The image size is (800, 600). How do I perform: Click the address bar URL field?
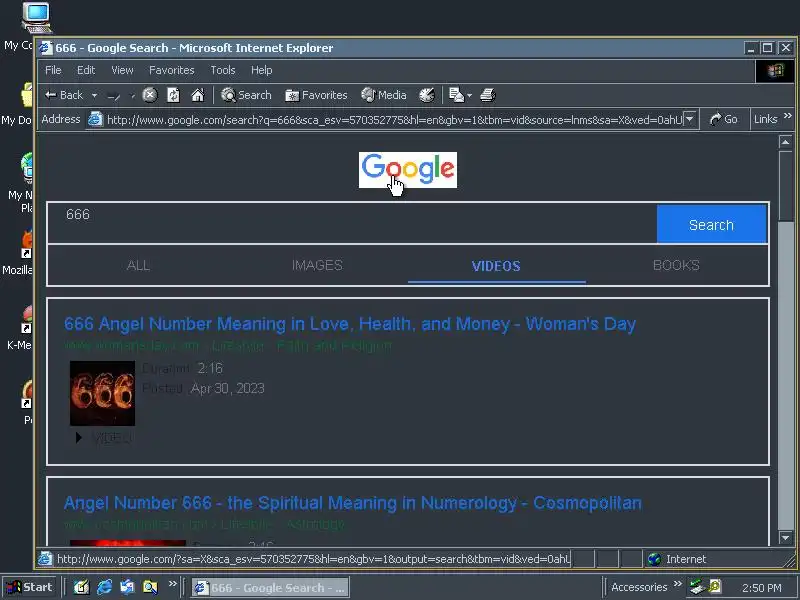point(394,120)
